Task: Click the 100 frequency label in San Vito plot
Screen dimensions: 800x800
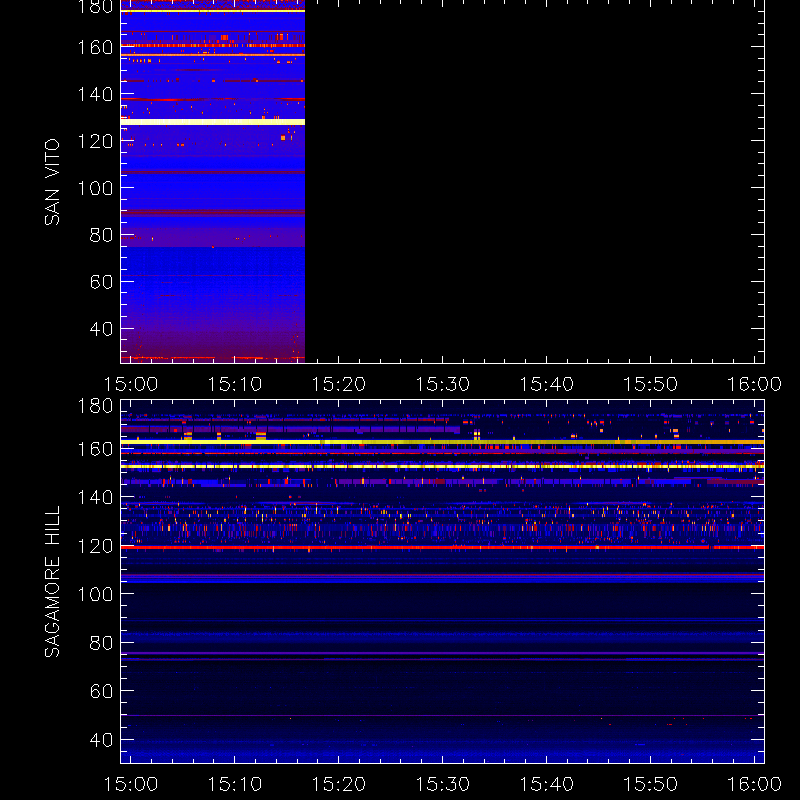Action: pos(95,188)
